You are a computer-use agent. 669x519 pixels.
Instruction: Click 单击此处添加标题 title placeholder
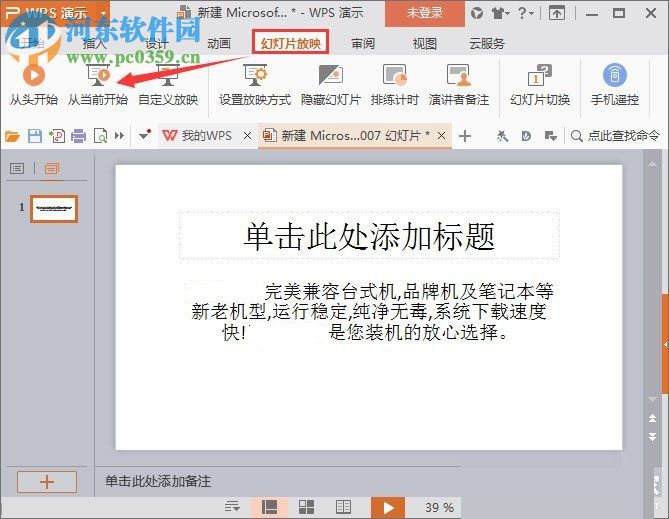(x=369, y=236)
